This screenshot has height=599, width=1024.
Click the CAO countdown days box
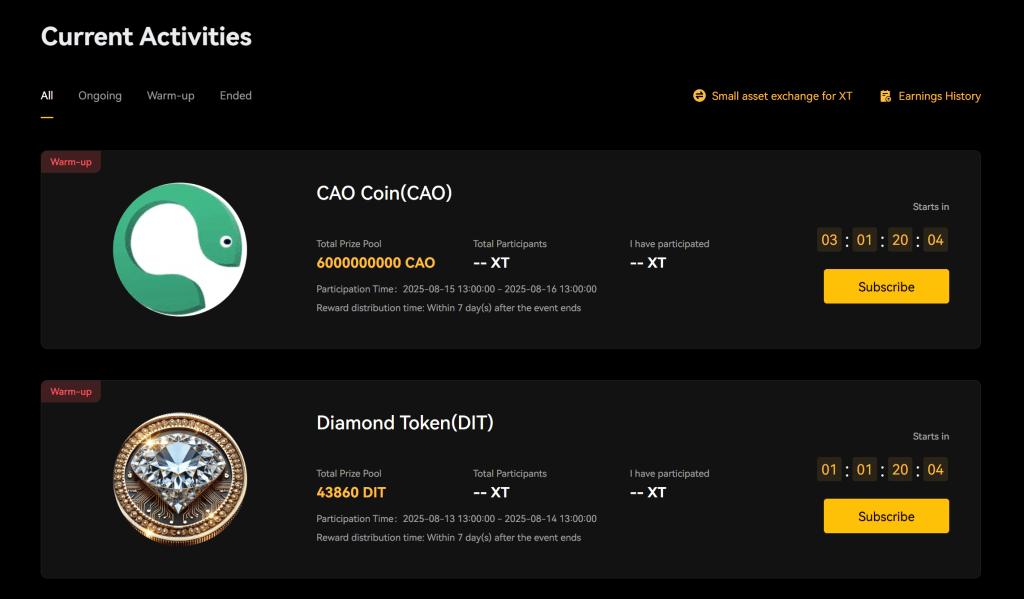[x=829, y=240]
